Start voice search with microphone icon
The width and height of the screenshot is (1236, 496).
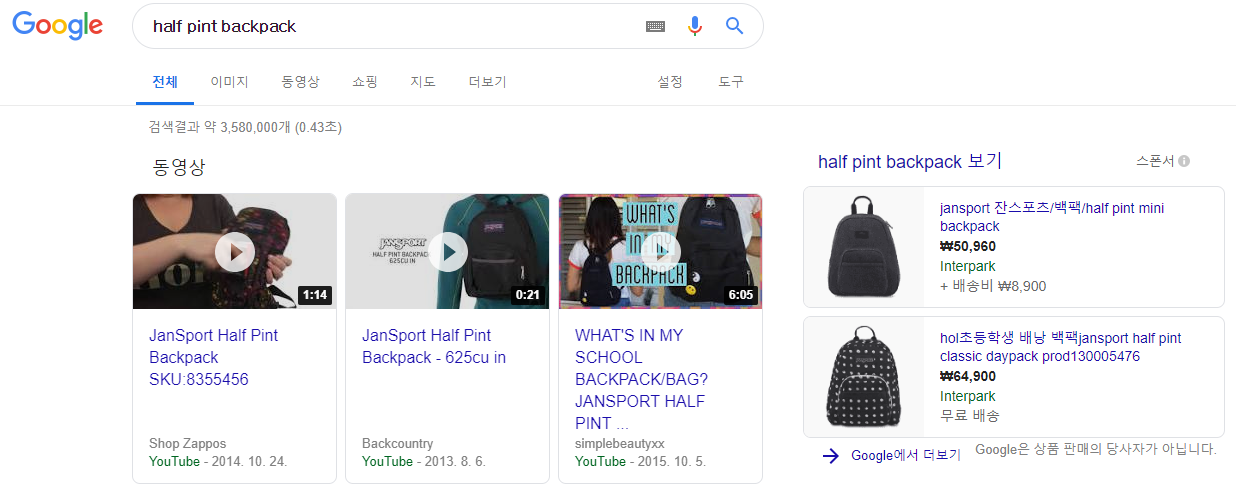coord(695,26)
